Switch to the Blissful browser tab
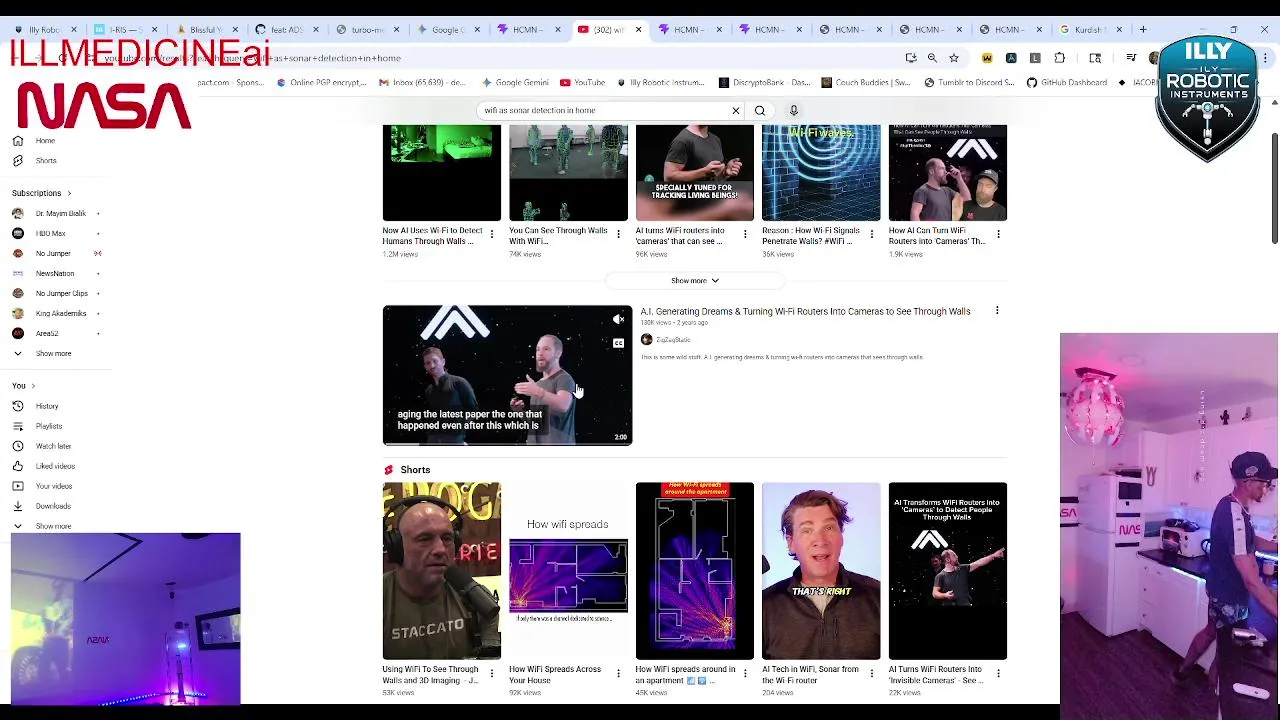This screenshot has height=720, width=1280. pos(206,29)
